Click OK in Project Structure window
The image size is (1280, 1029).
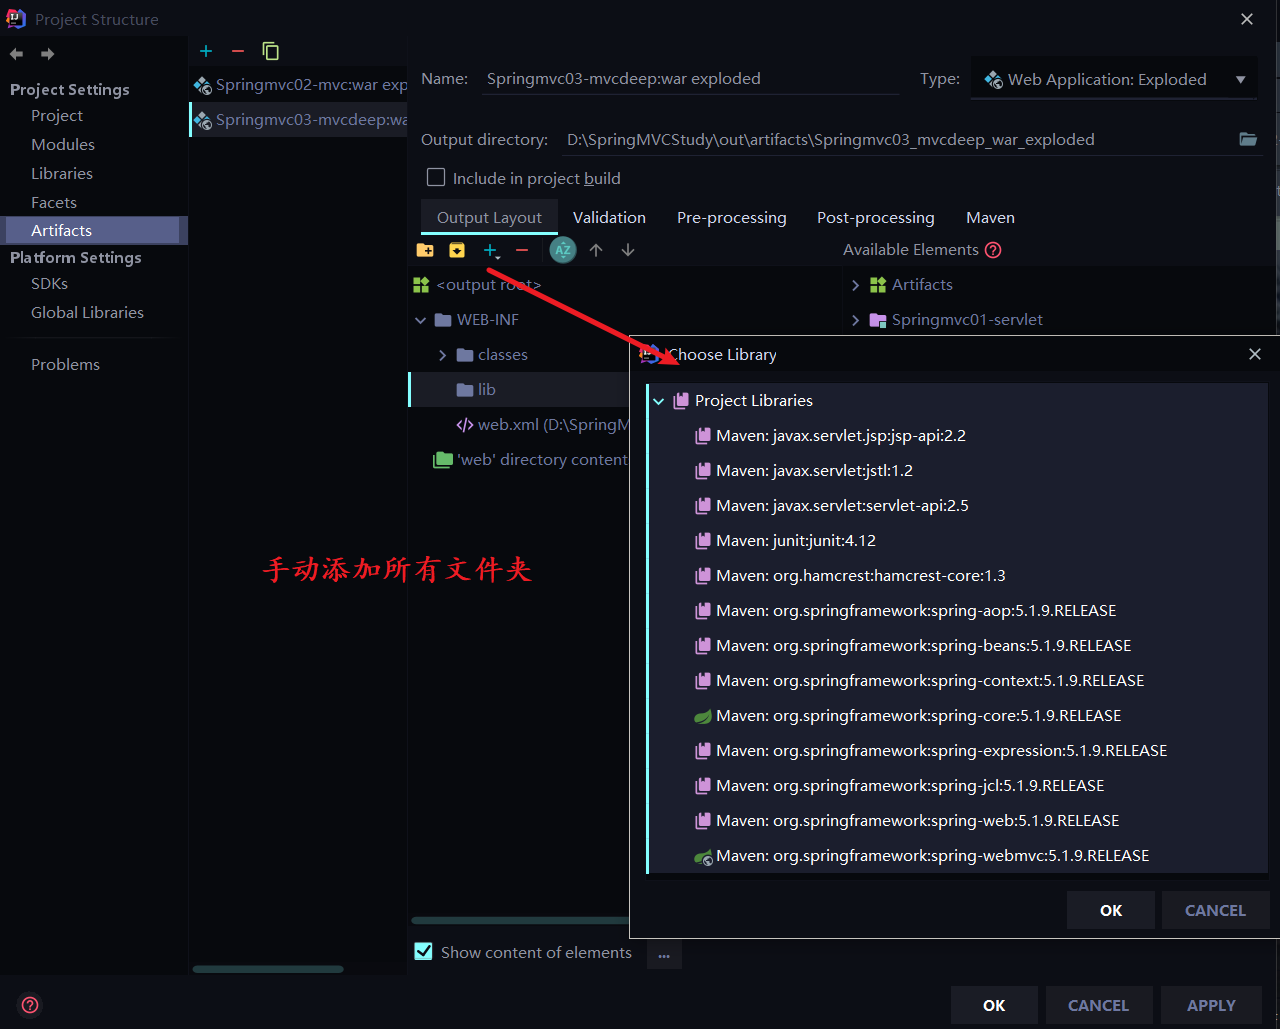click(x=994, y=1005)
